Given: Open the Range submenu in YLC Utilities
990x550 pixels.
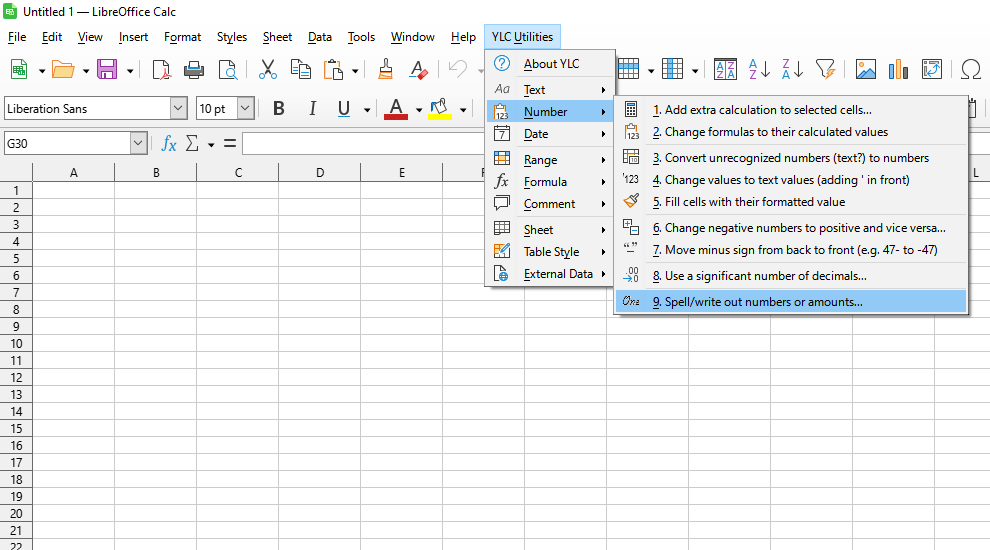Looking at the screenshot, I should tap(540, 160).
